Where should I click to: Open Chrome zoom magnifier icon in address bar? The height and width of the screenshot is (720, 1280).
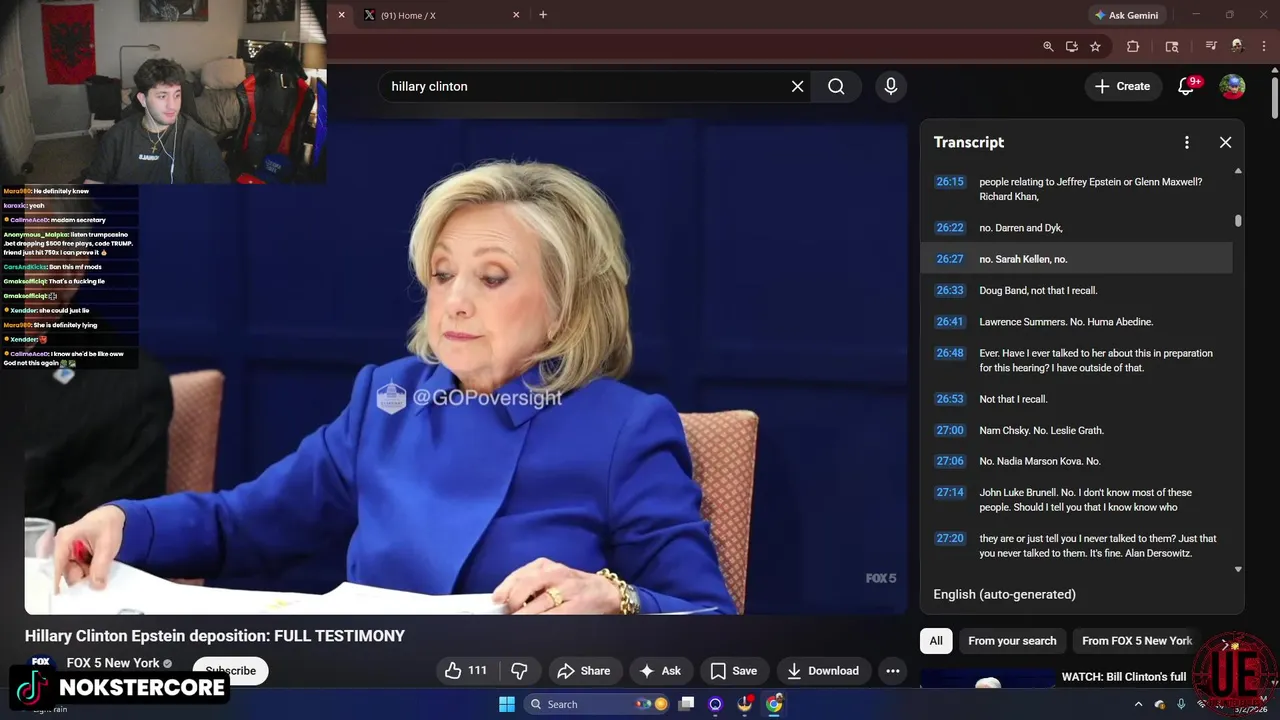click(x=1048, y=46)
